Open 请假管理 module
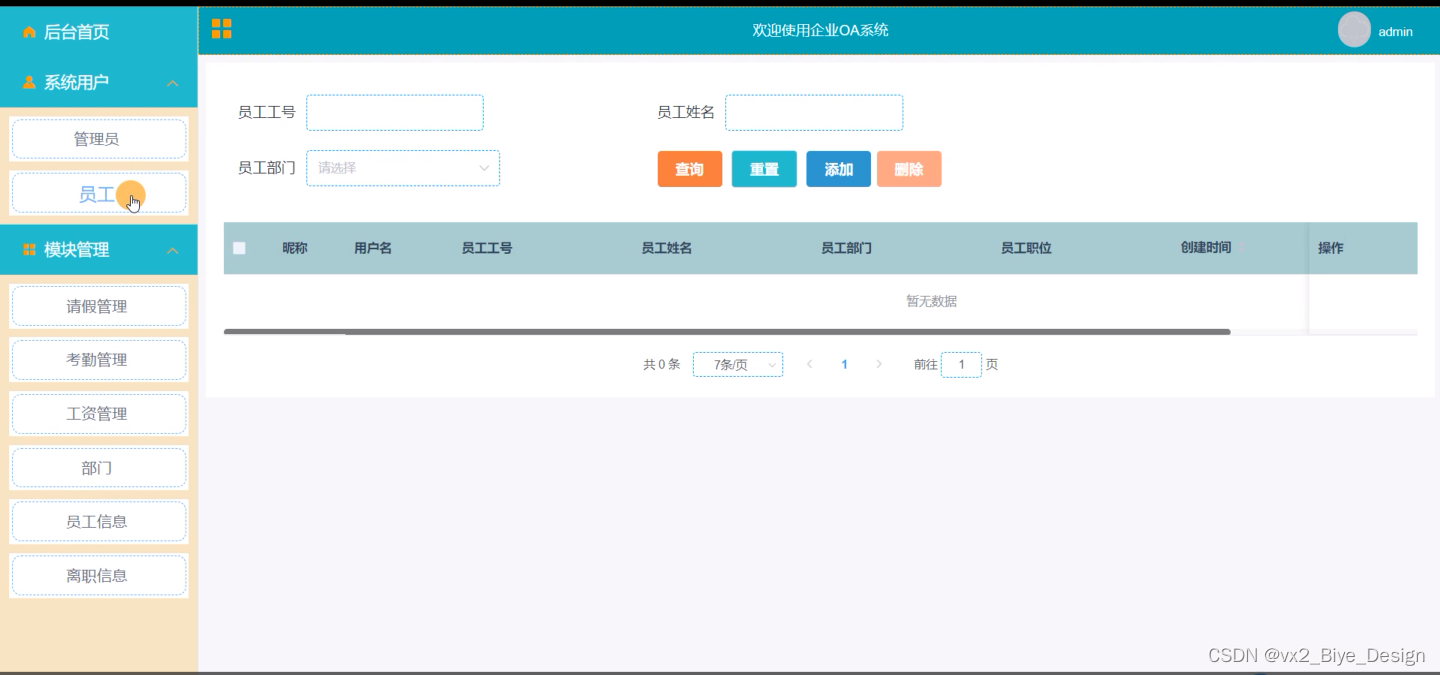Image resolution: width=1440 pixels, height=675 pixels. click(x=98, y=306)
